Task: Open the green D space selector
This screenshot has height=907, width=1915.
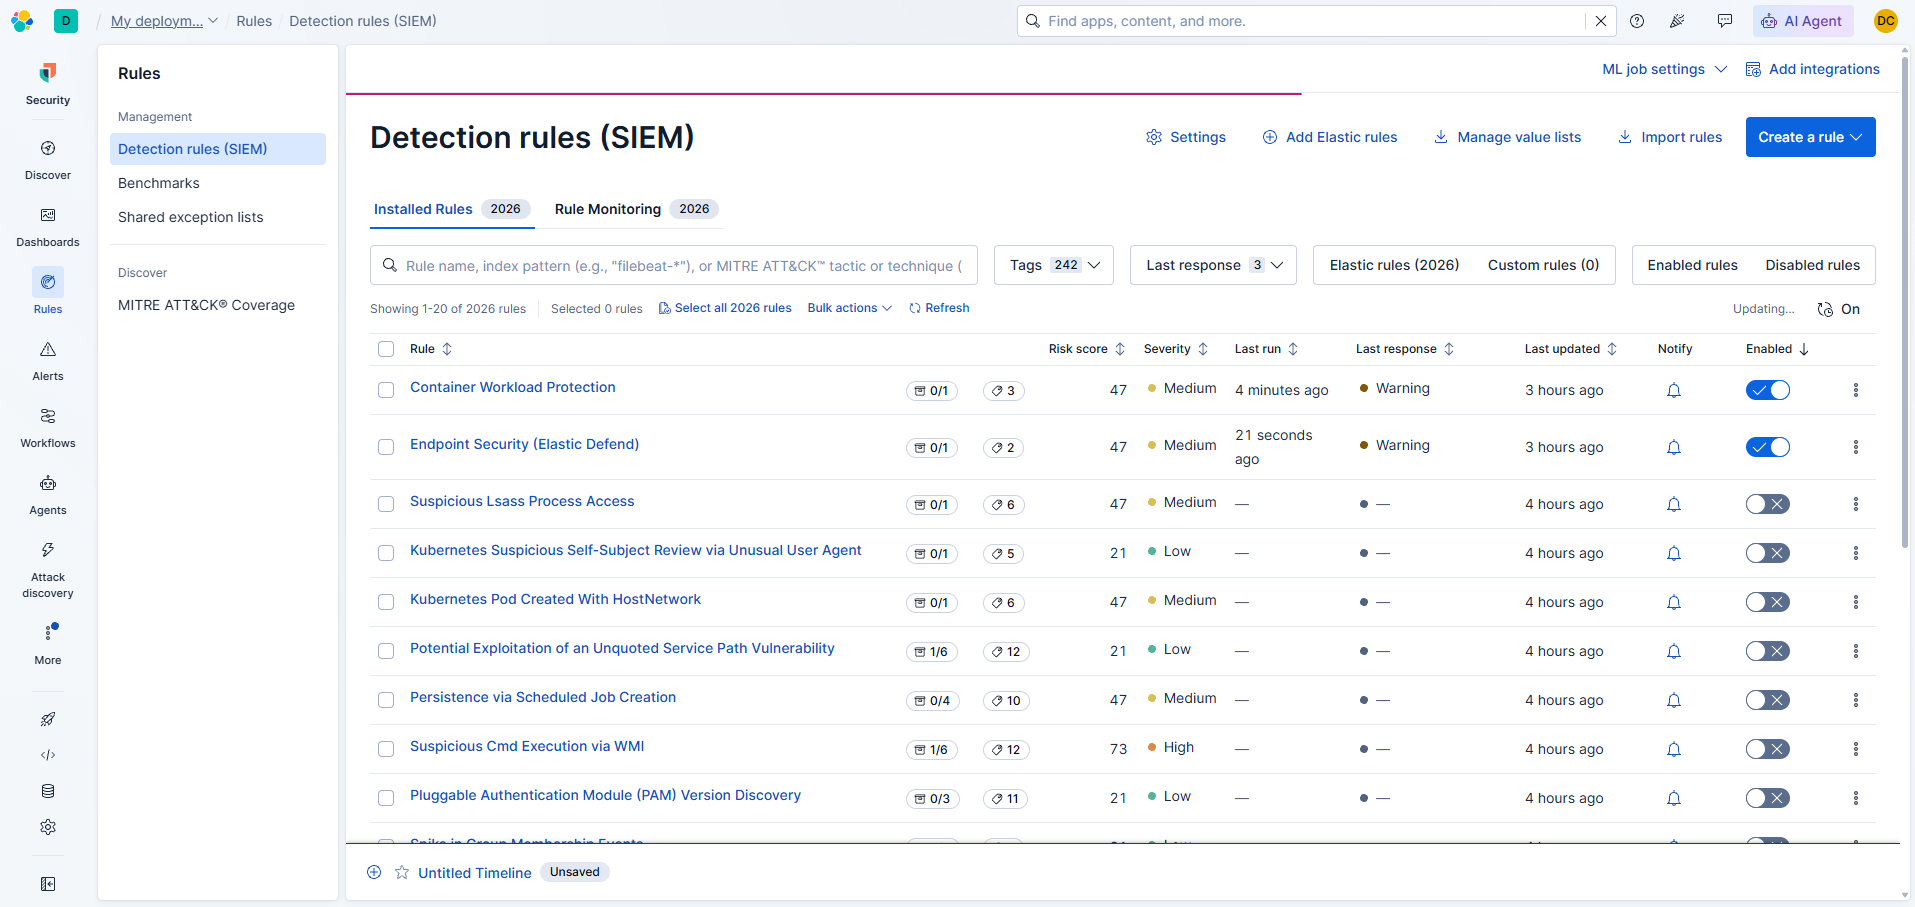Action: [x=66, y=21]
